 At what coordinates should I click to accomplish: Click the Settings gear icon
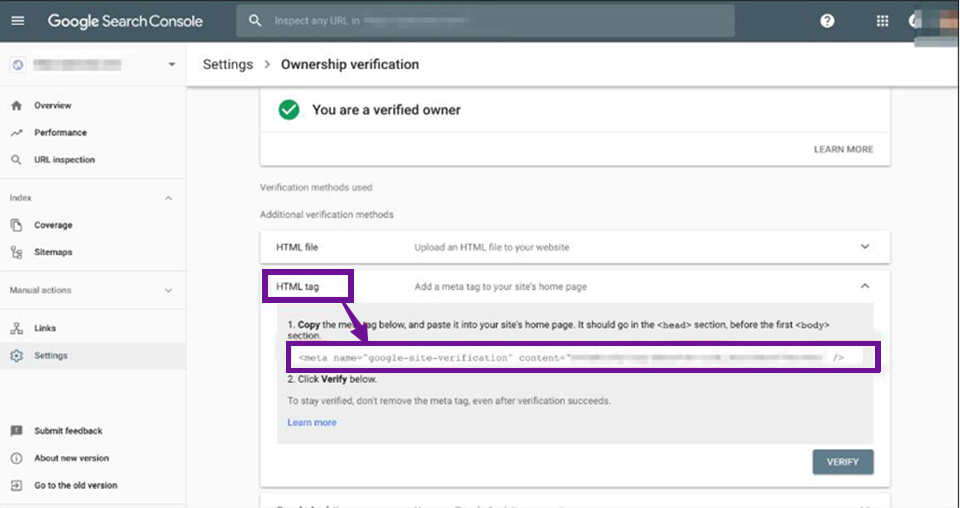17,356
